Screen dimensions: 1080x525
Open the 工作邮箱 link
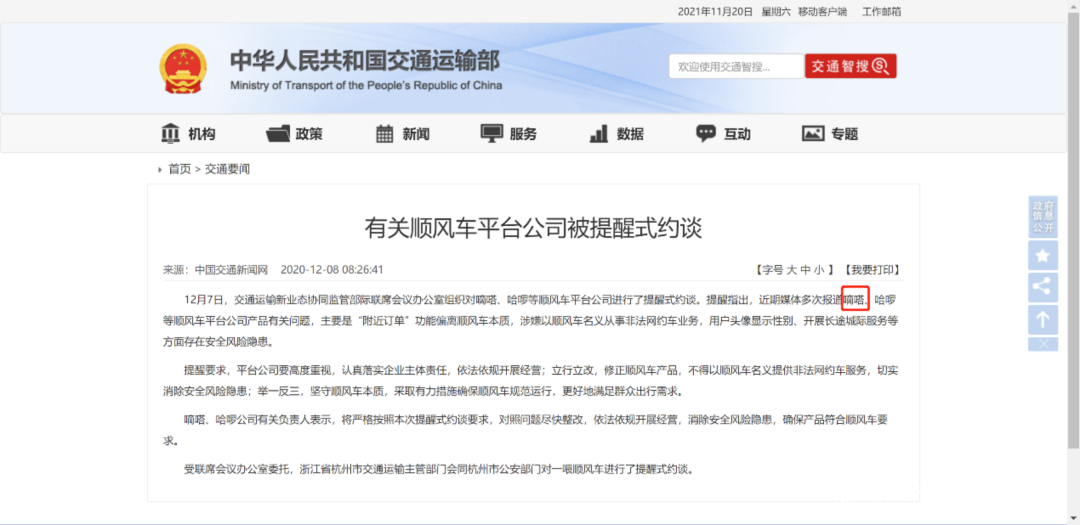[x=882, y=12]
